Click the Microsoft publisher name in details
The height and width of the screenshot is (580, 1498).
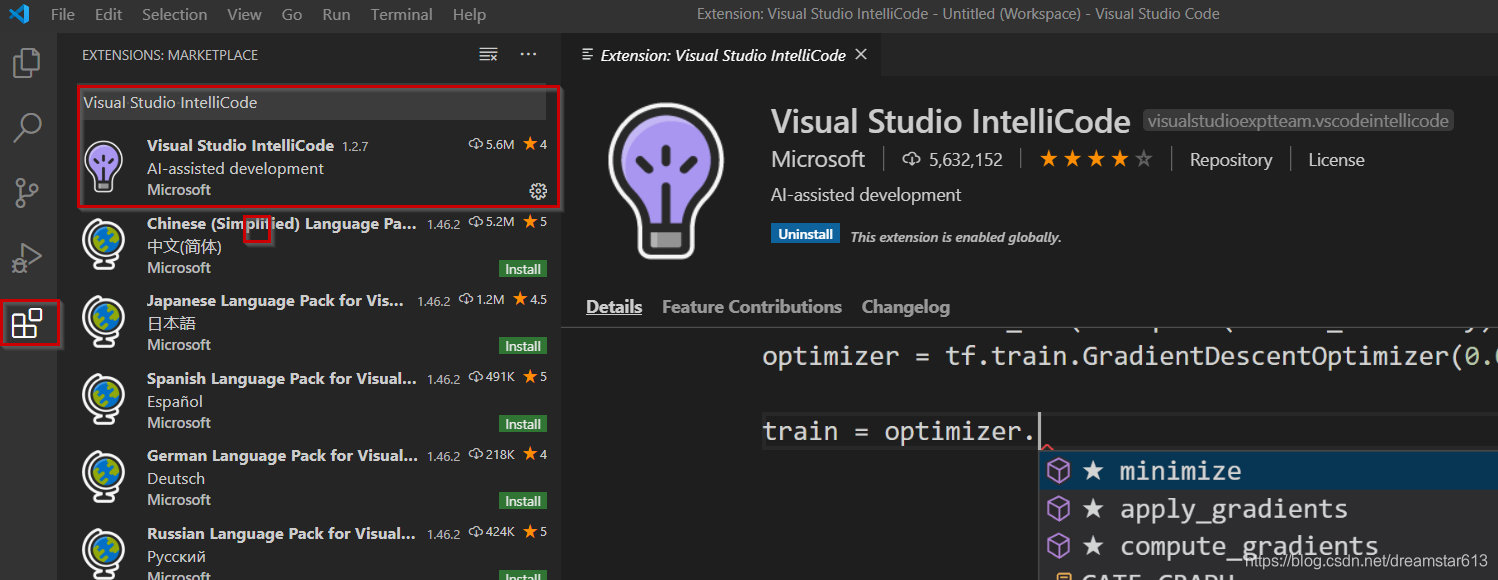tap(818, 159)
